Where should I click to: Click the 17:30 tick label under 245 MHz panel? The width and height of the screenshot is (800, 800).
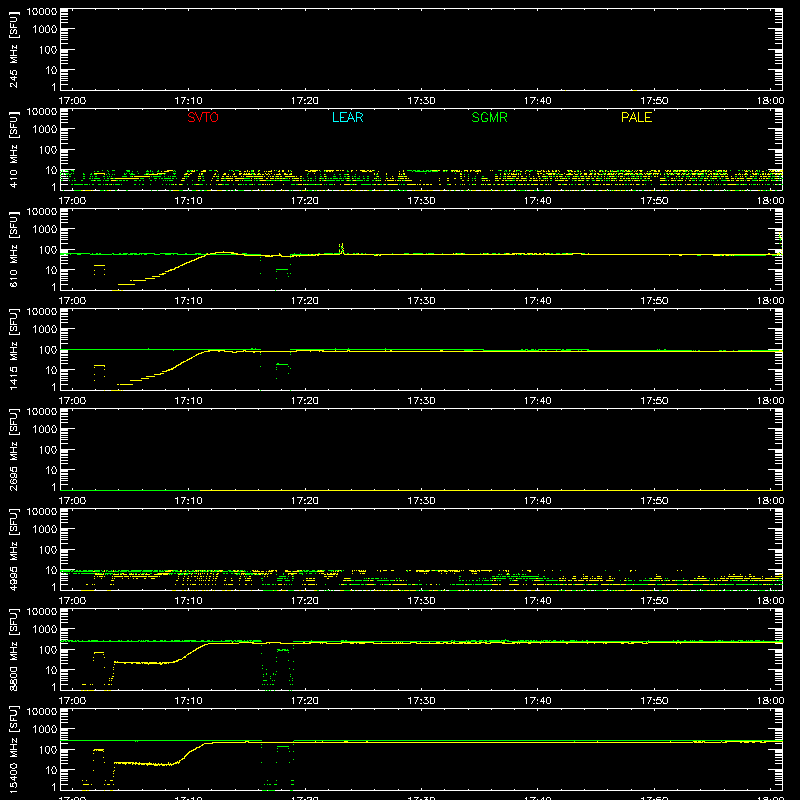(x=421, y=101)
